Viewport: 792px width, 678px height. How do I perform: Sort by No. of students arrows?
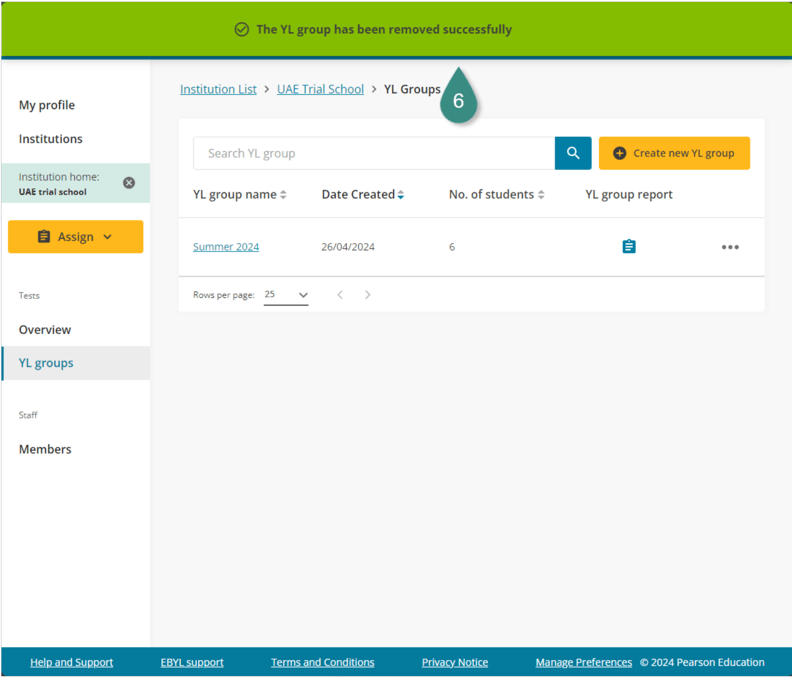pos(541,195)
